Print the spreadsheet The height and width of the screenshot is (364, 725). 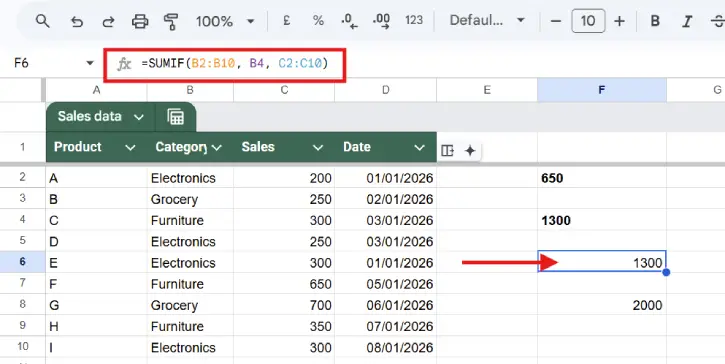[140, 22]
